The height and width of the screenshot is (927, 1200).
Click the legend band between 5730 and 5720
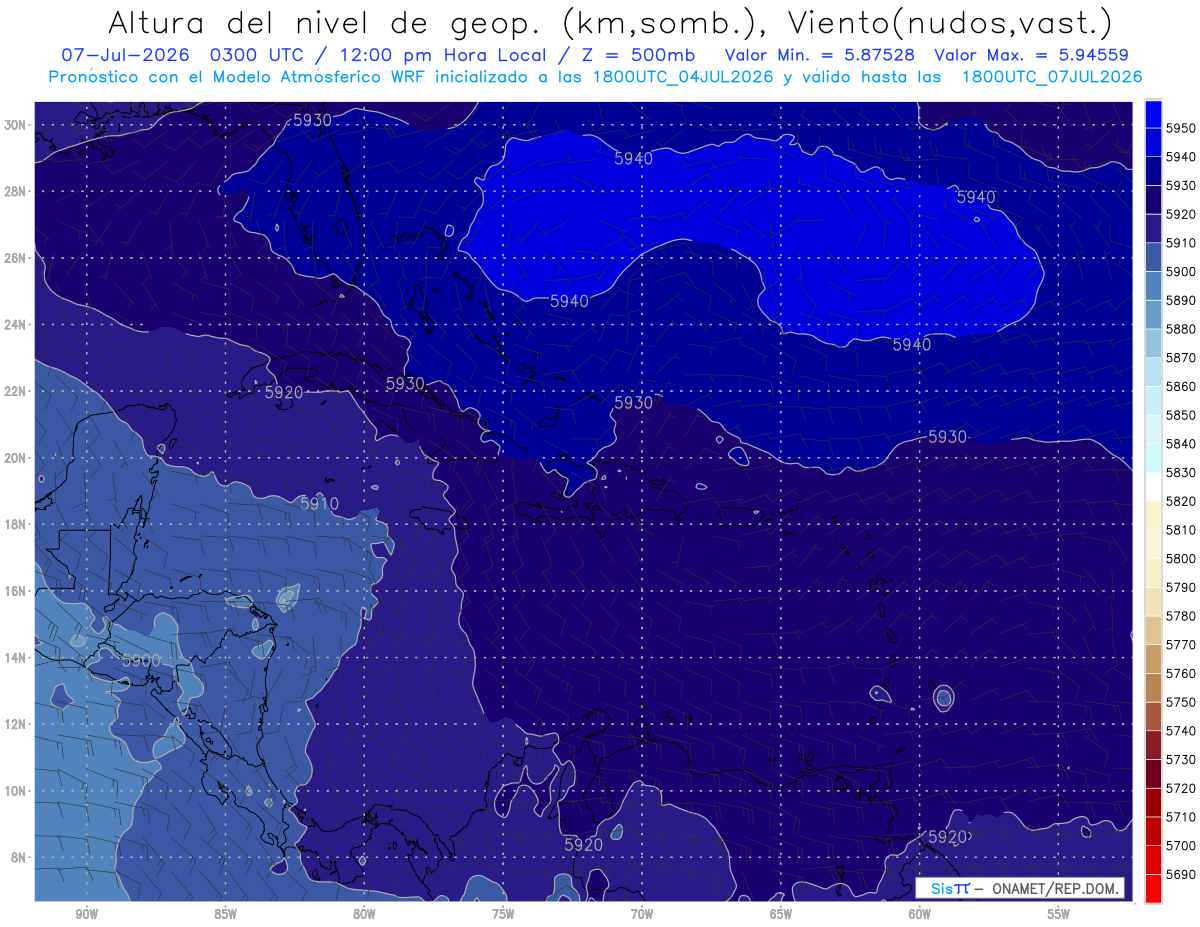(x=1153, y=774)
